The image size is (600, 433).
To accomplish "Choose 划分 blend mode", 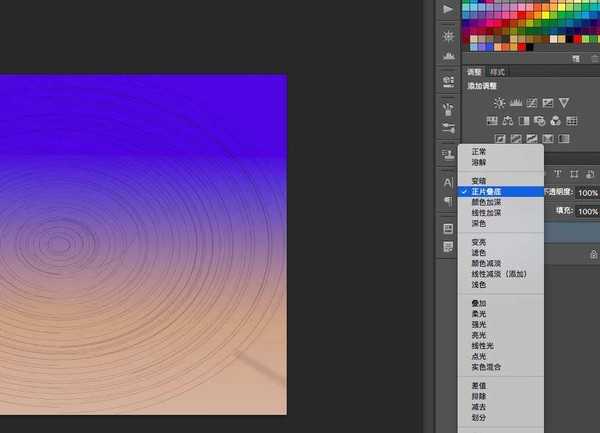I will 501,418.
